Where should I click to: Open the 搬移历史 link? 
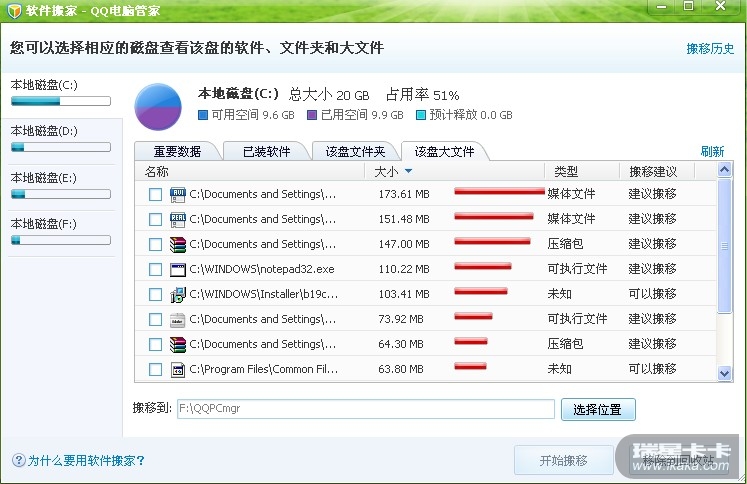710,49
